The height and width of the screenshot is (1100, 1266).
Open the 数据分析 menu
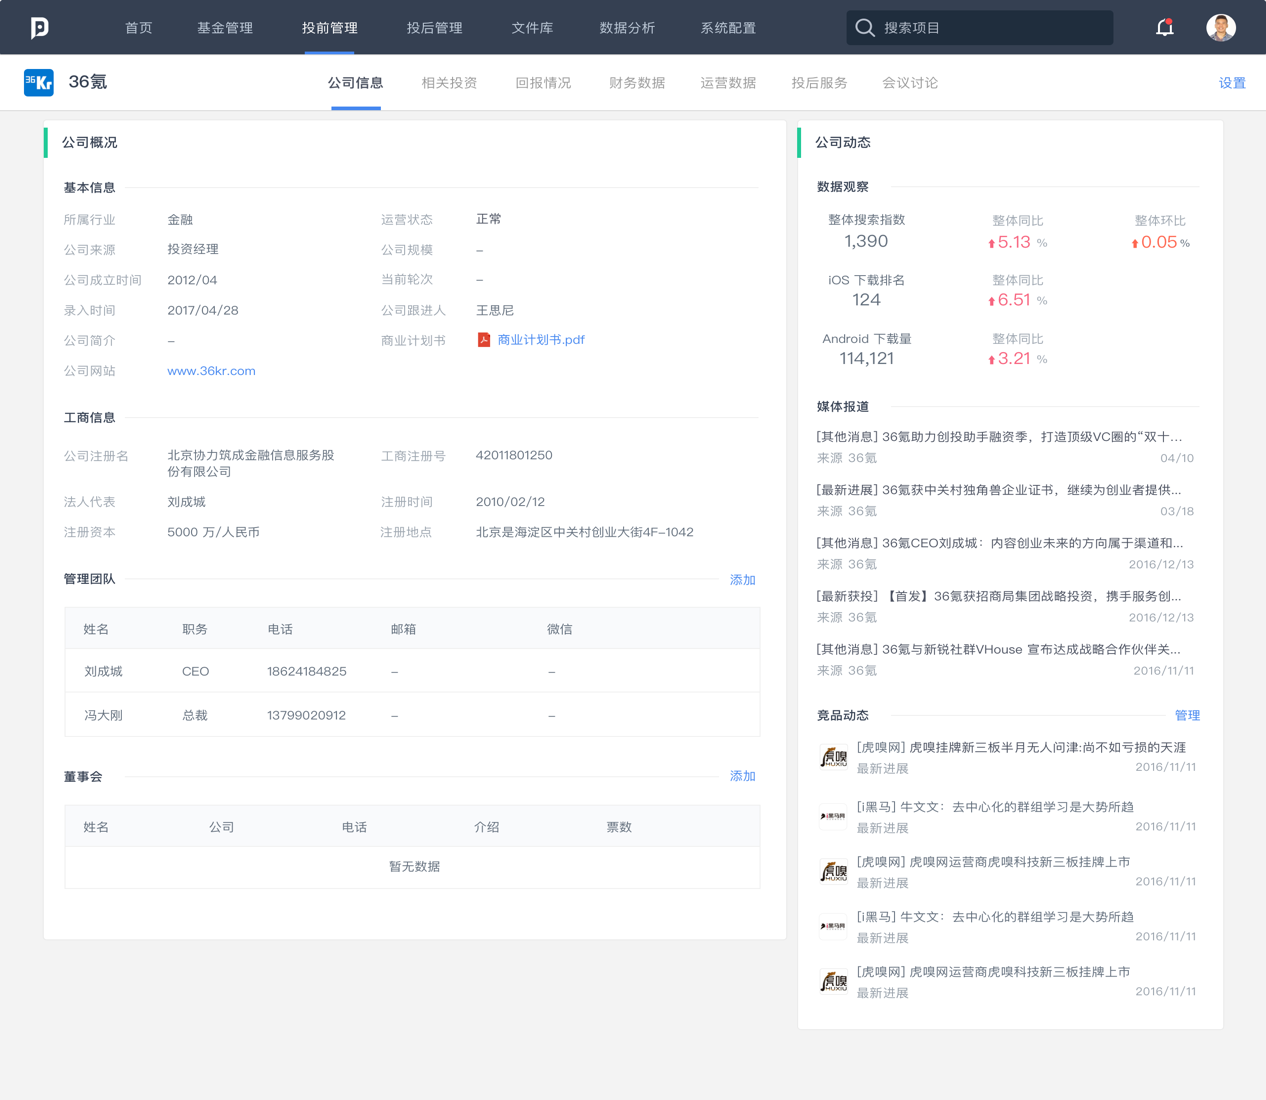click(x=627, y=28)
